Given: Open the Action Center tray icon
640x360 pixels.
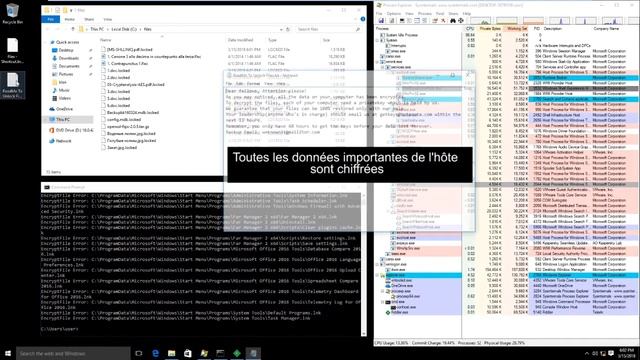Looking at the screenshot, I should (x=611, y=353).
